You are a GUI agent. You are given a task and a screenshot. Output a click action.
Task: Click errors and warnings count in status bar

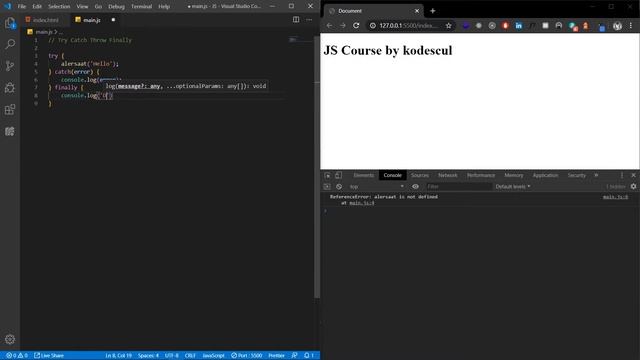[17, 356]
